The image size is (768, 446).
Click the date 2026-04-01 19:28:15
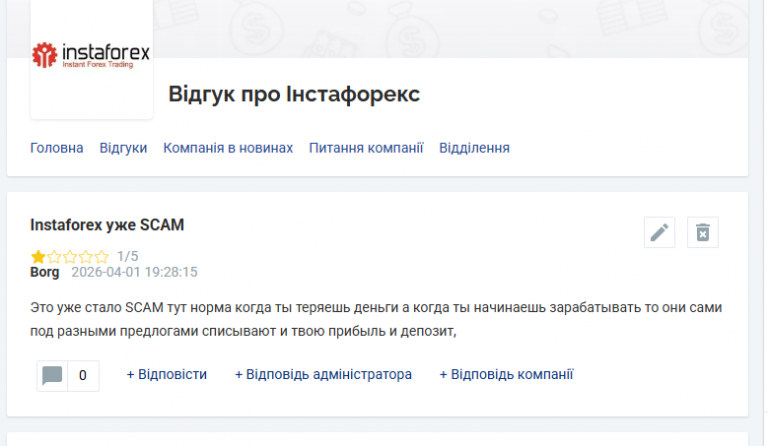point(134,272)
